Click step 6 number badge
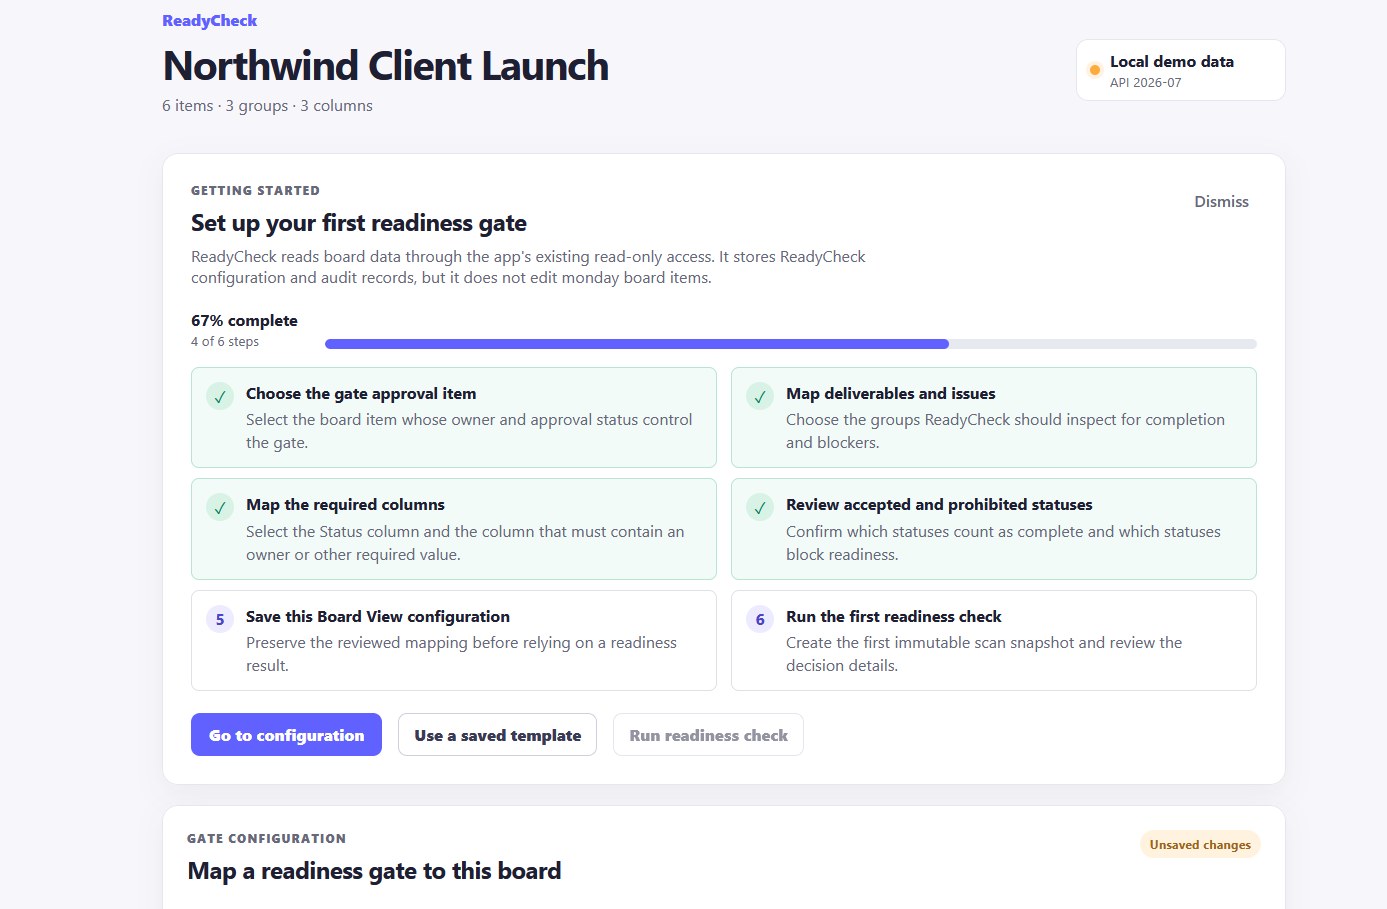The image size is (1387, 909). click(760, 619)
